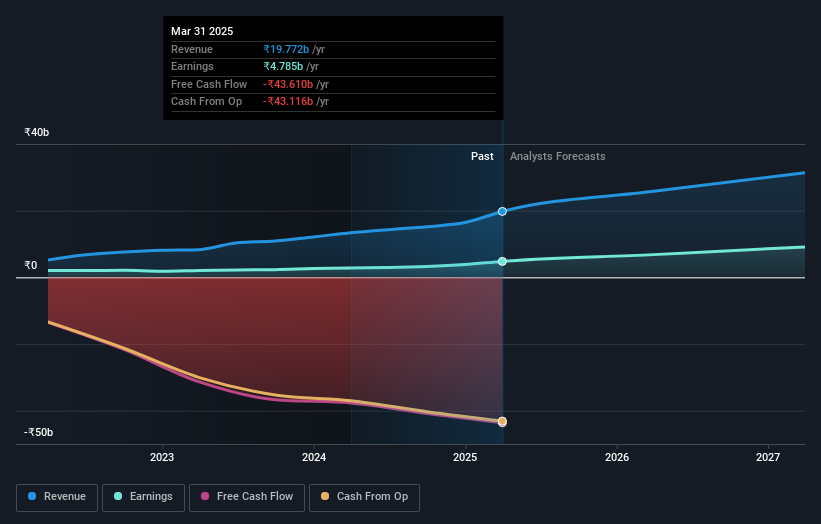821x524 pixels.
Task: Click the Analysts Forecasts label
Action: pyautogui.click(x=558, y=157)
